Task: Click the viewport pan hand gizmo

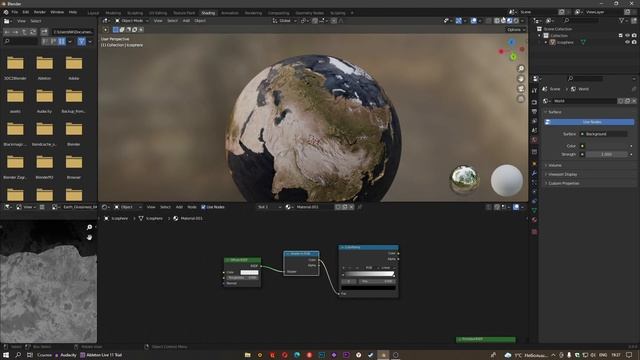Action: 521,78
